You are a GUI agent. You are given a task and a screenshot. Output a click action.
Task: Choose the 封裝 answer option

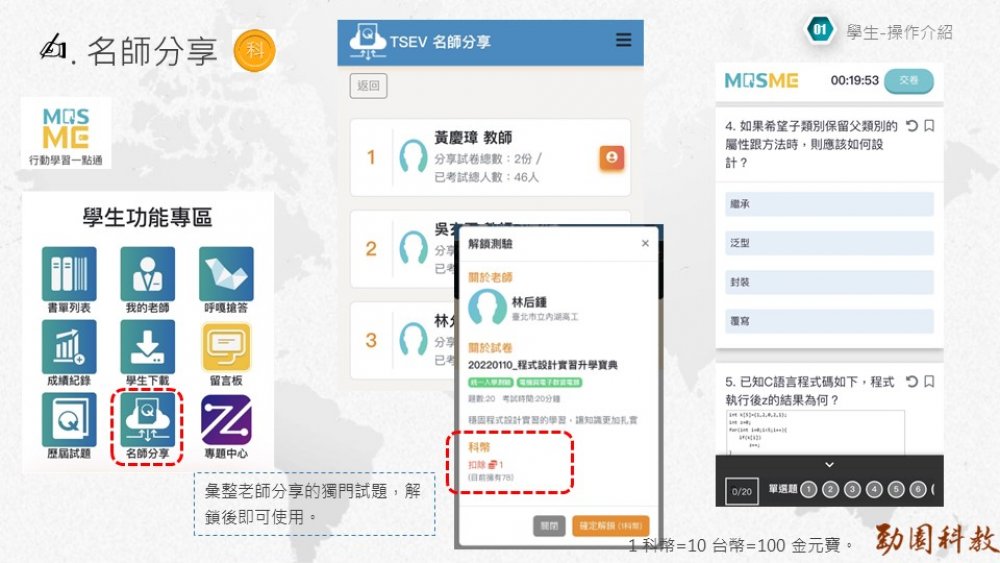[829, 282]
